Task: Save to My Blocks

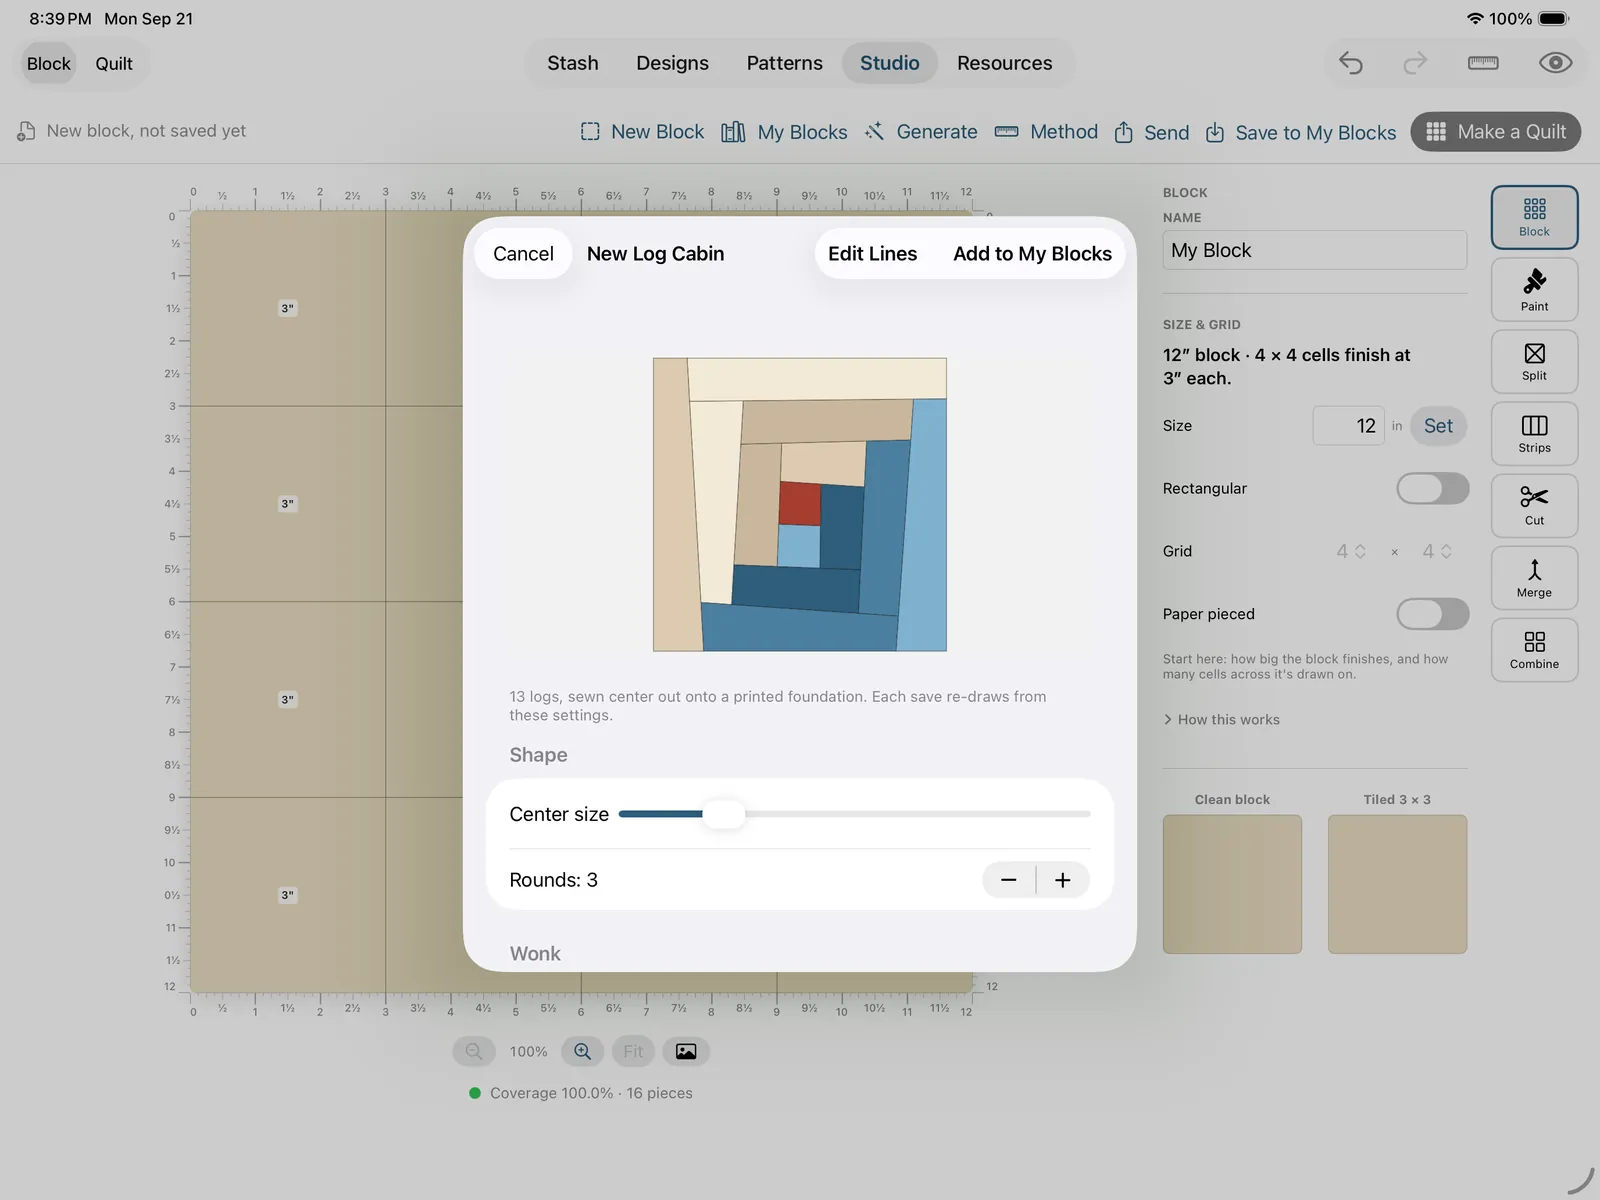Action: pos(1301,132)
